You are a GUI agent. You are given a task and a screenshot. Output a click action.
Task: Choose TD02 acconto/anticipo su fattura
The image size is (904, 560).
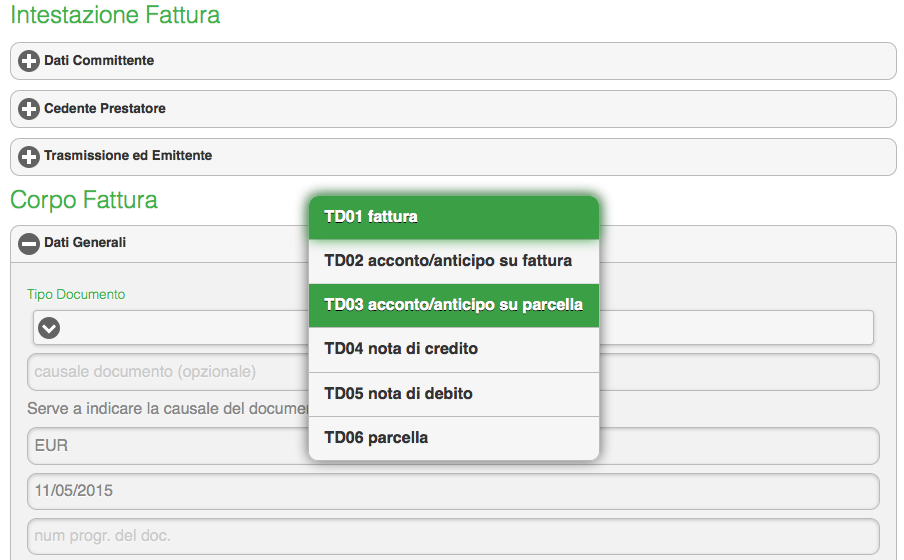click(x=453, y=261)
